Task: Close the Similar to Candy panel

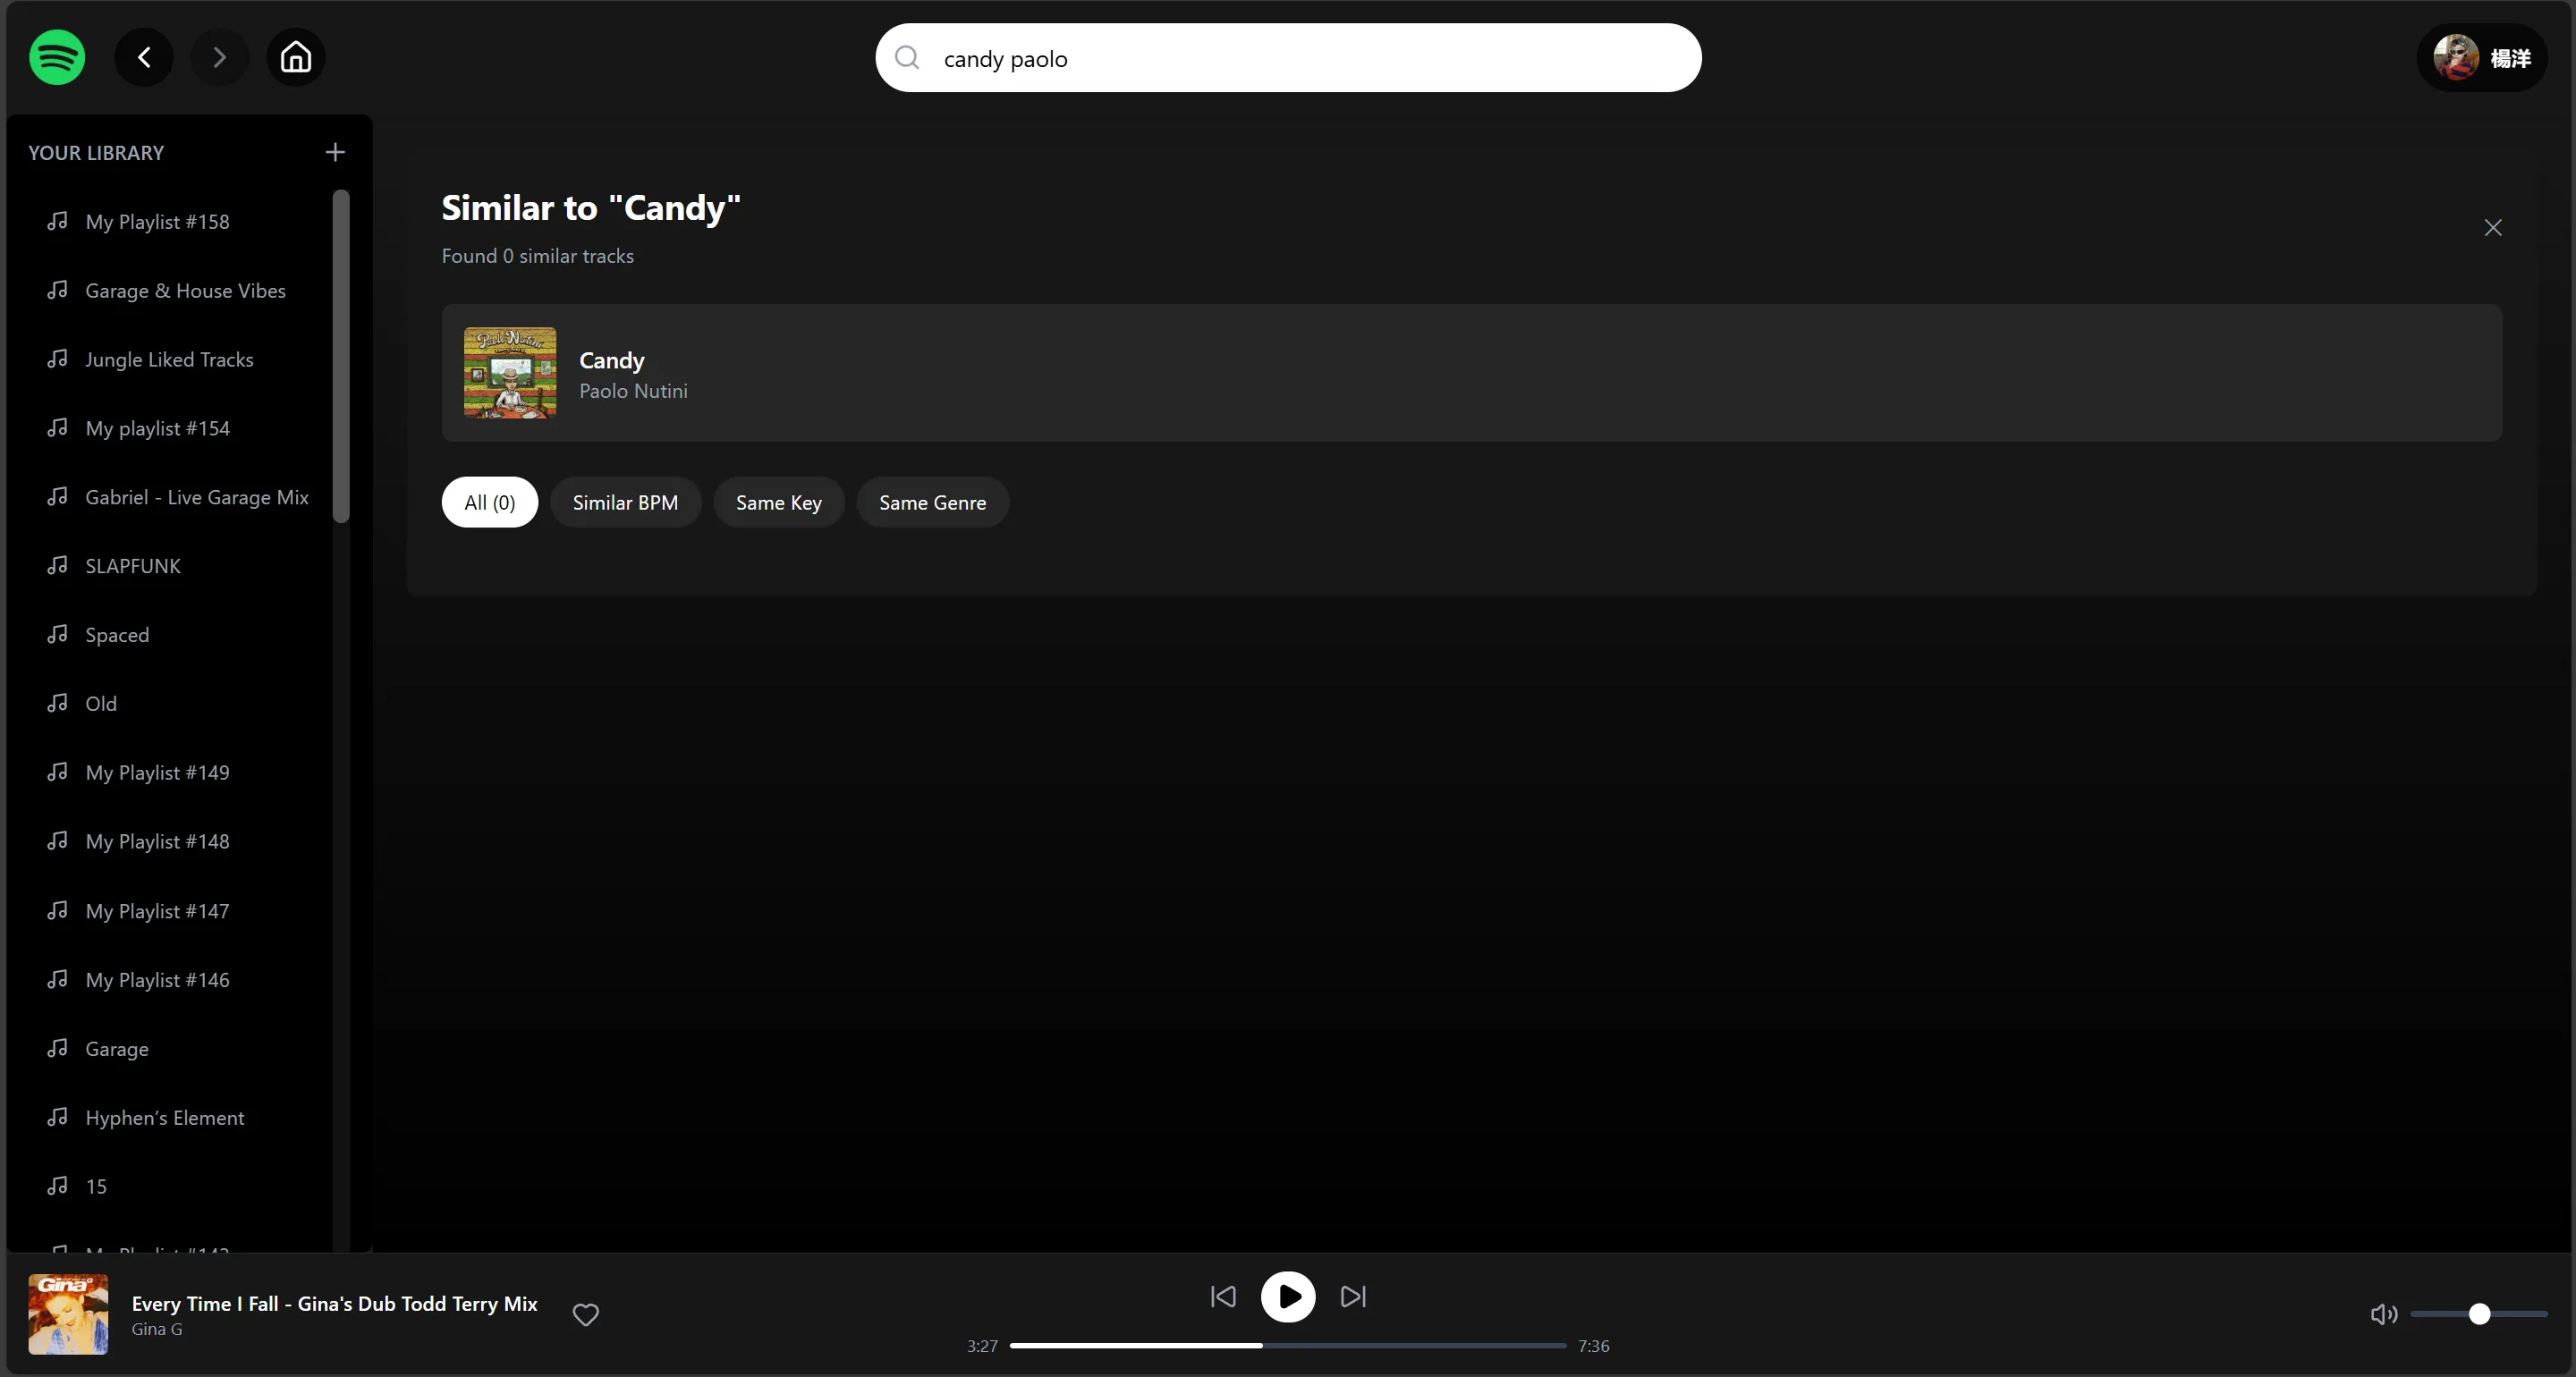Action: [x=2493, y=228]
